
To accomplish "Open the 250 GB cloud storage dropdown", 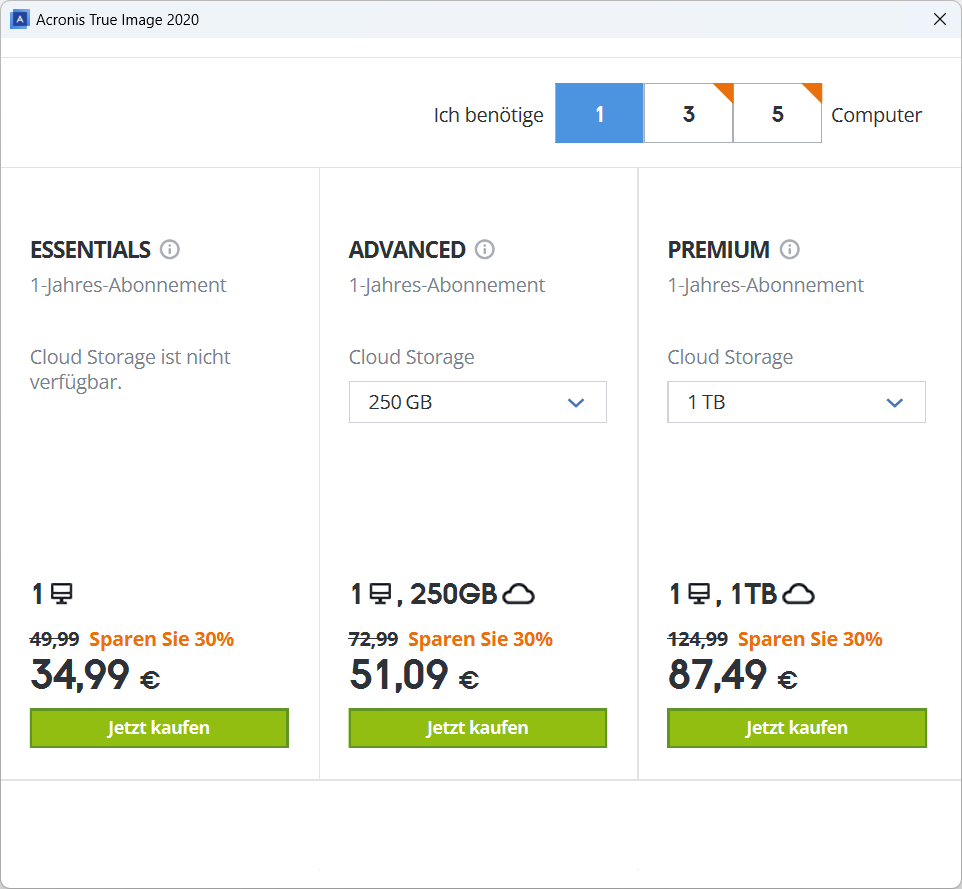I will (x=477, y=402).
